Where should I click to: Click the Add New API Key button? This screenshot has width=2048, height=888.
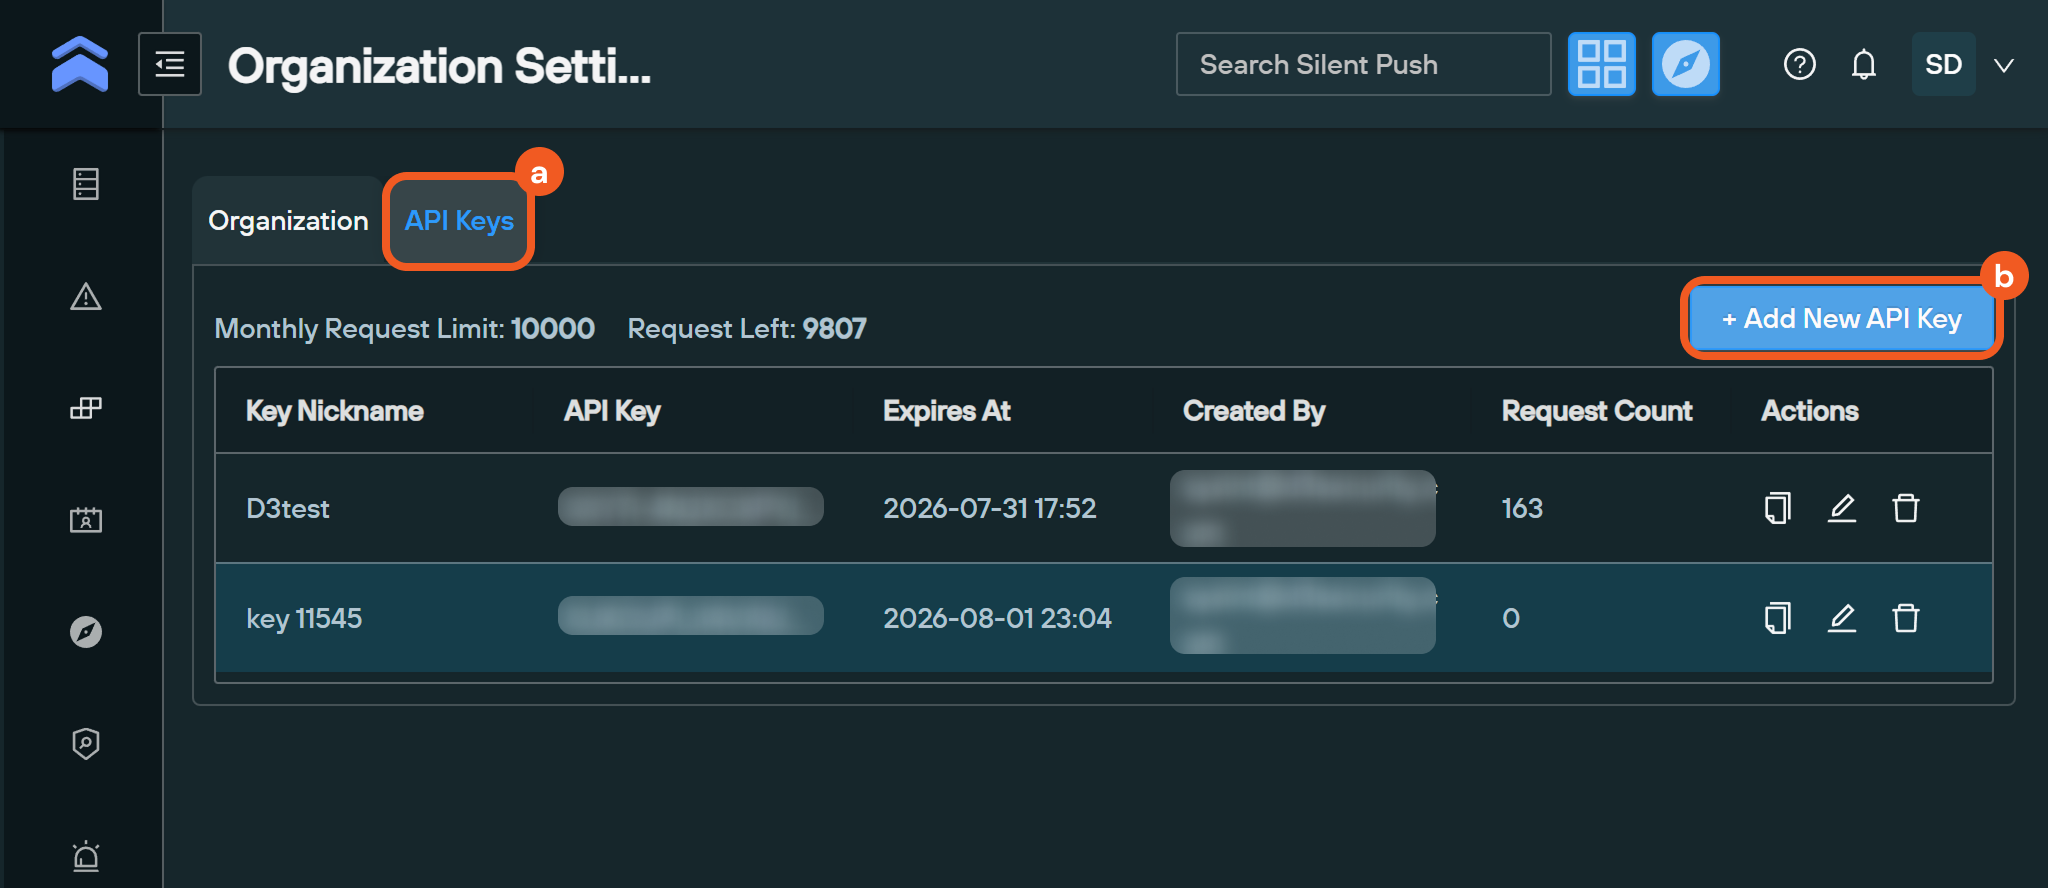point(1841,319)
